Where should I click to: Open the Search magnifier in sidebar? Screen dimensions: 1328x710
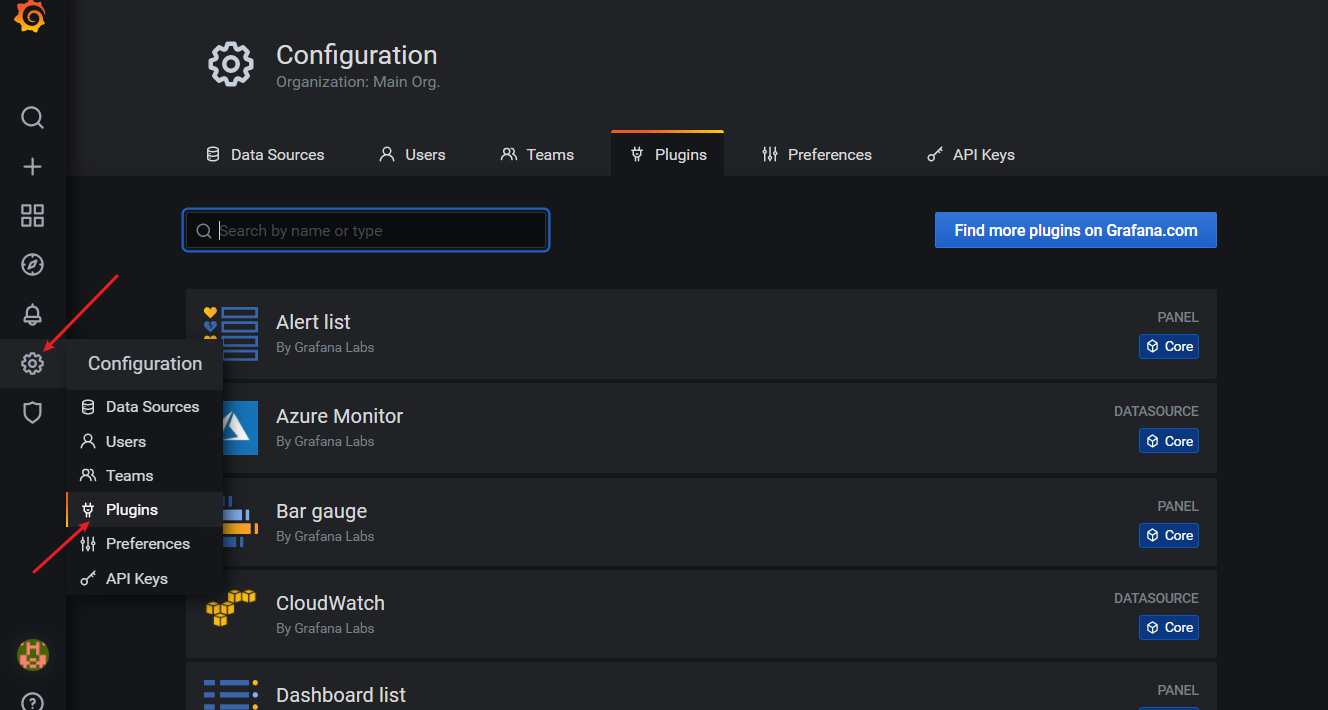click(x=32, y=118)
